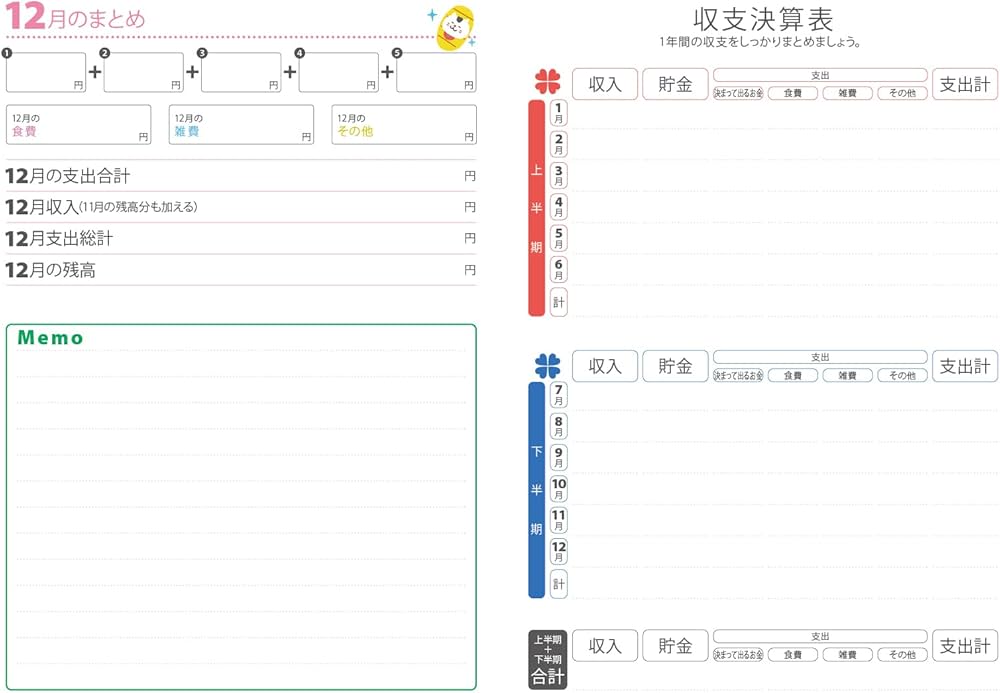The width and height of the screenshot is (1000, 693).
Task: Click the 収入 button in the first-half header
Action: point(604,84)
